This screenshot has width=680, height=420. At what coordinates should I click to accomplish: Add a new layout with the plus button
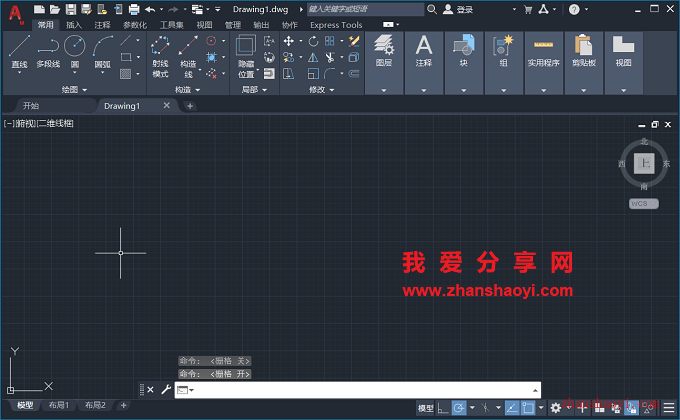pyautogui.click(x=124, y=405)
